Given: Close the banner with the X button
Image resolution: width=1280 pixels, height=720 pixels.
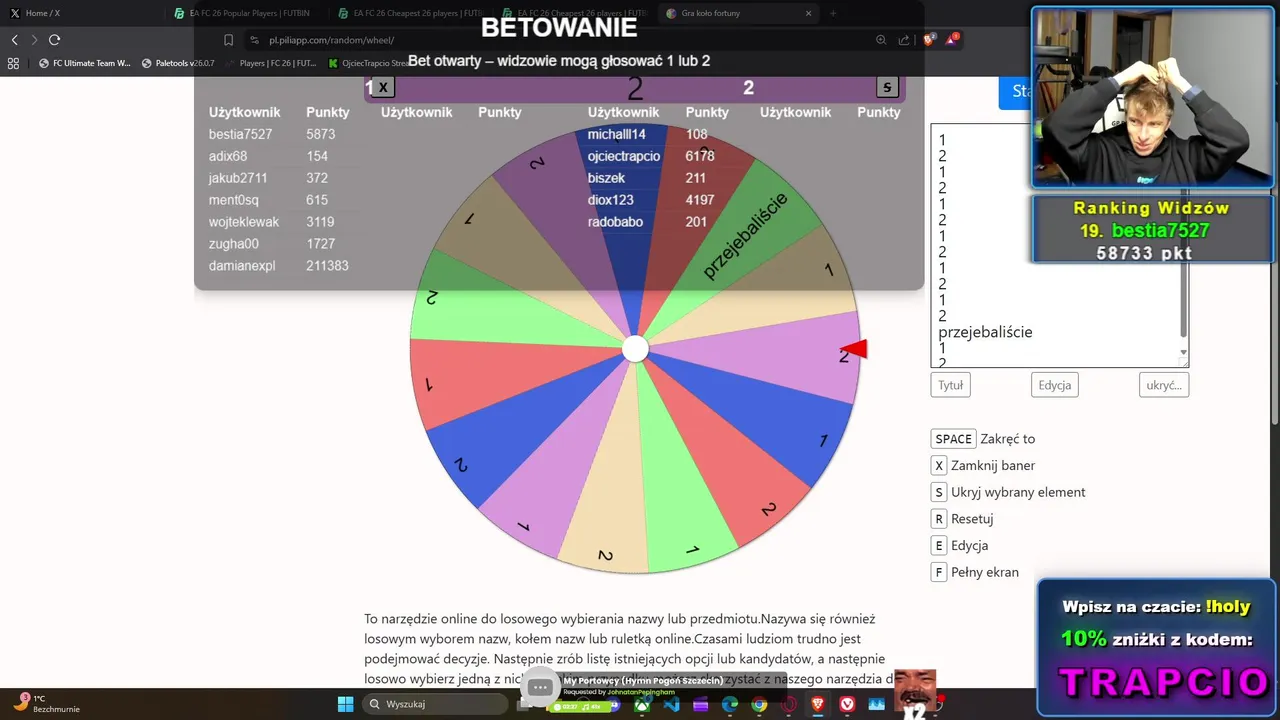Looking at the screenshot, I should coord(383,87).
